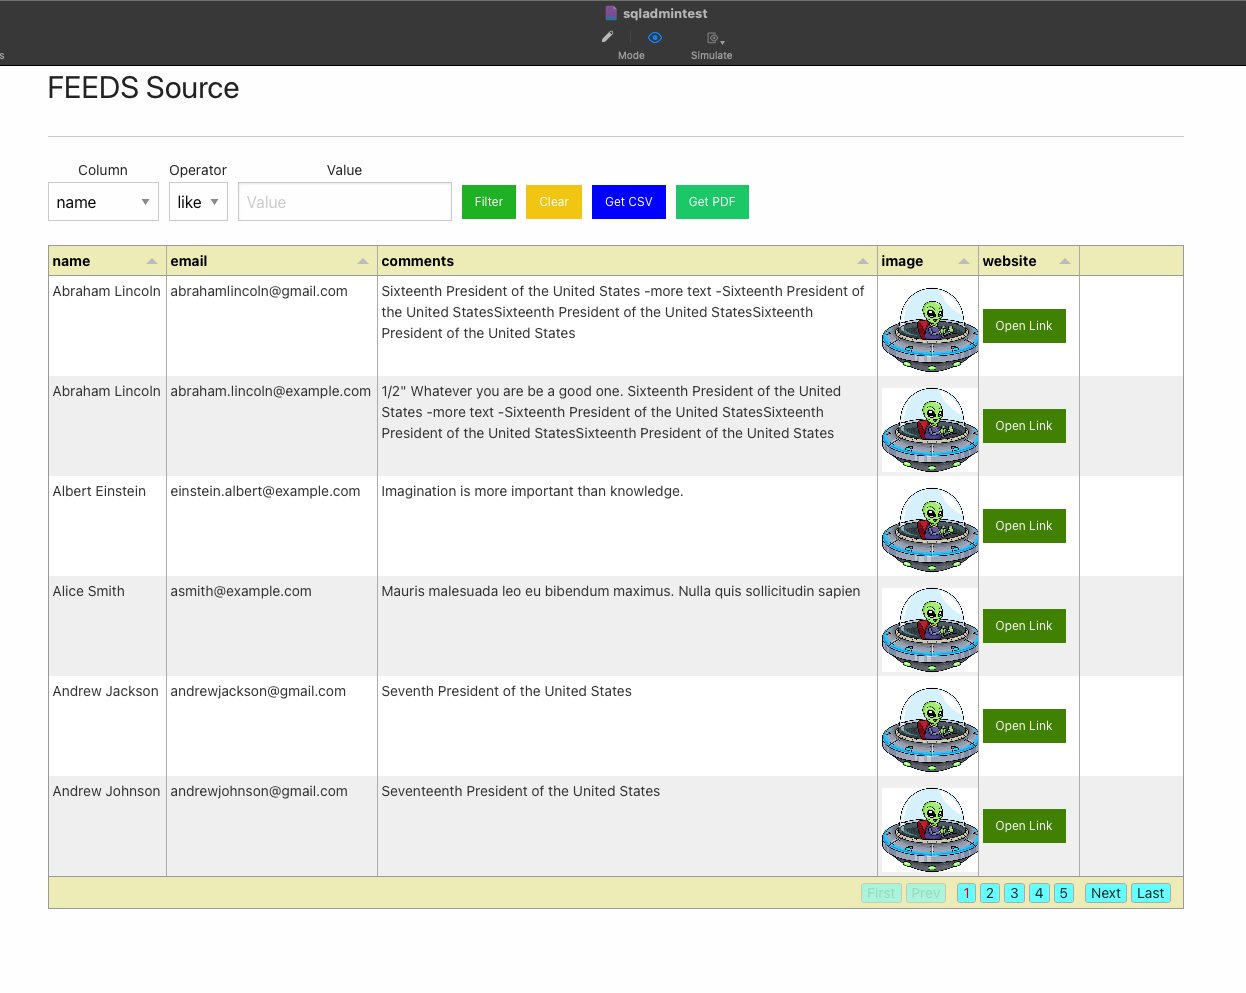Open the Operator dropdown set to like
This screenshot has width=1246, height=993.
pos(197,201)
